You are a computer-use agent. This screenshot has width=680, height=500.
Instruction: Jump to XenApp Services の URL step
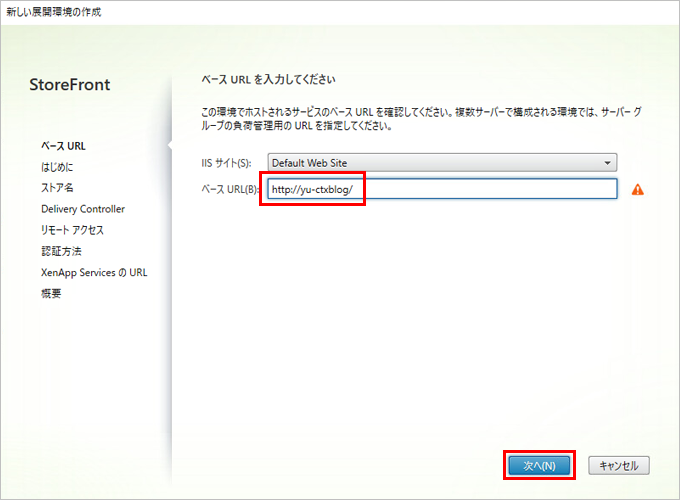(x=94, y=272)
